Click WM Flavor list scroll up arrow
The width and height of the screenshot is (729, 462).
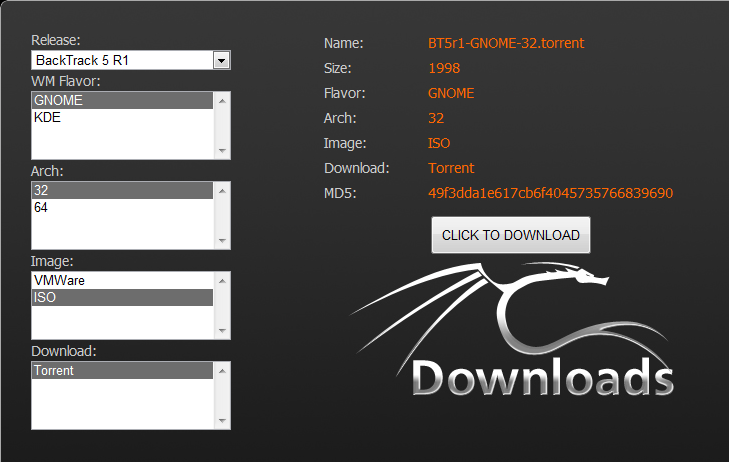coord(222,101)
